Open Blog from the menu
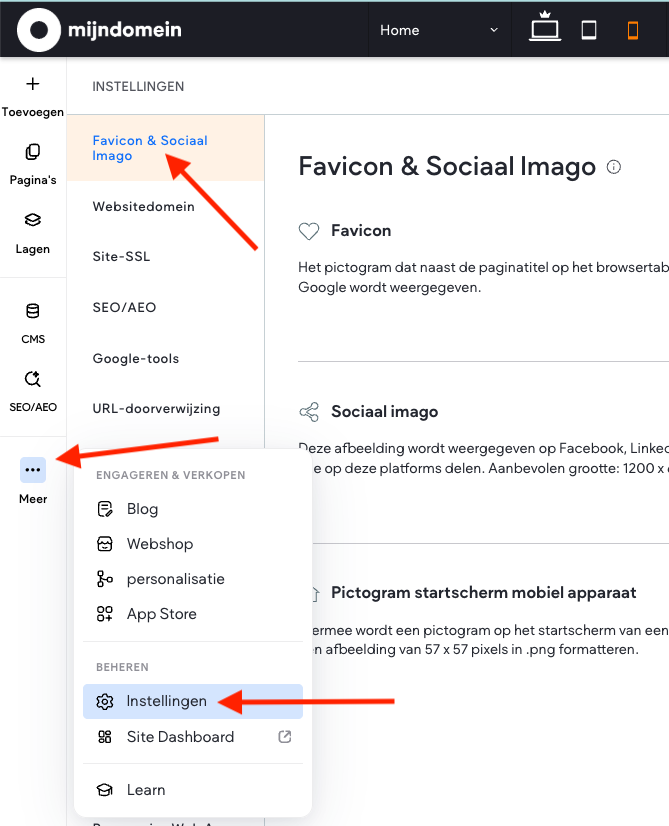The width and height of the screenshot is (669, 826). pos(142,509)
